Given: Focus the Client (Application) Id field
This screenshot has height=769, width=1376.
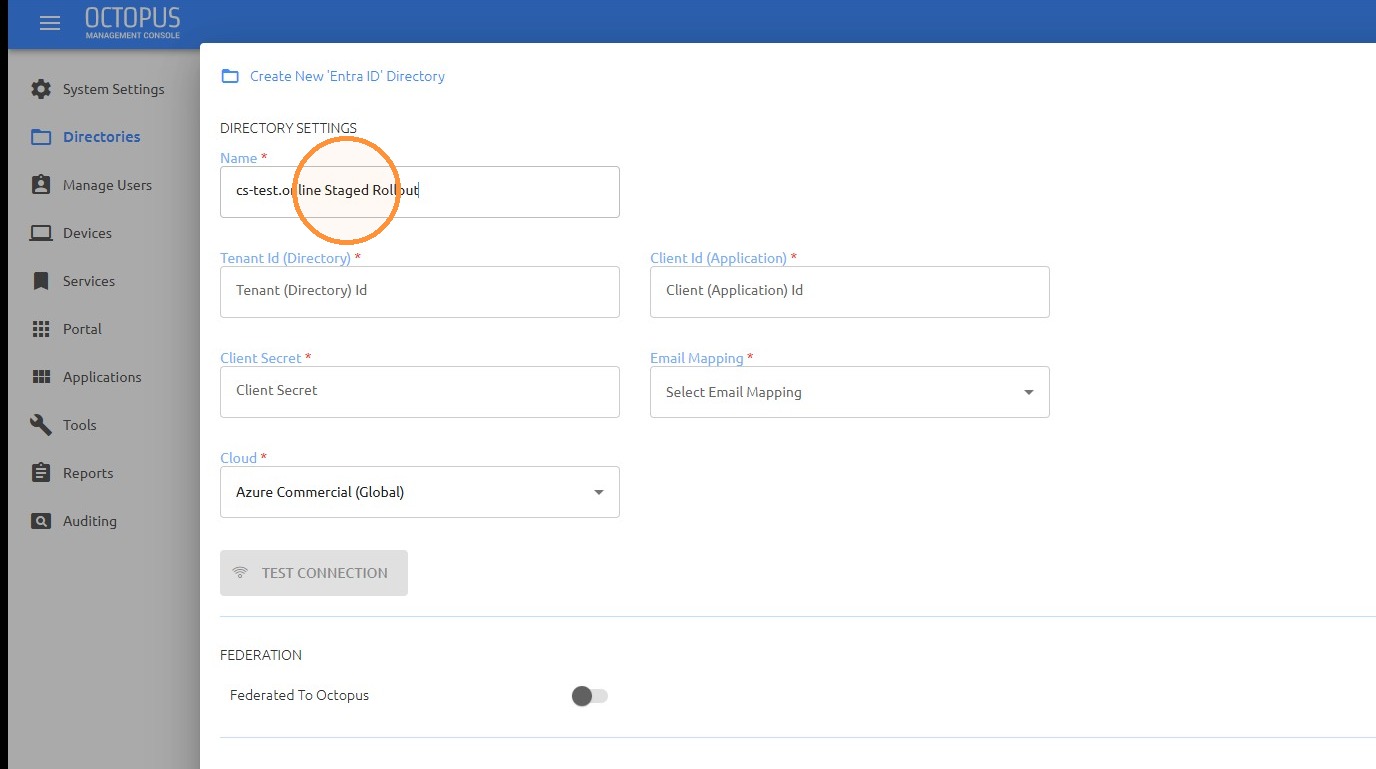Looking at the screenshot, I should click(x=850, y=292).
